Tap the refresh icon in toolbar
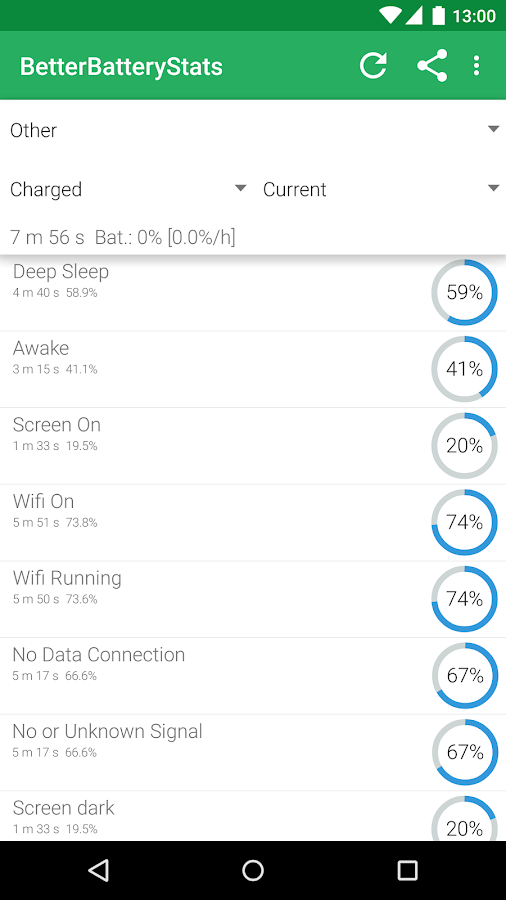Image resolution: width=506 pixels, height=900 pixels. (x=373, y=65)
